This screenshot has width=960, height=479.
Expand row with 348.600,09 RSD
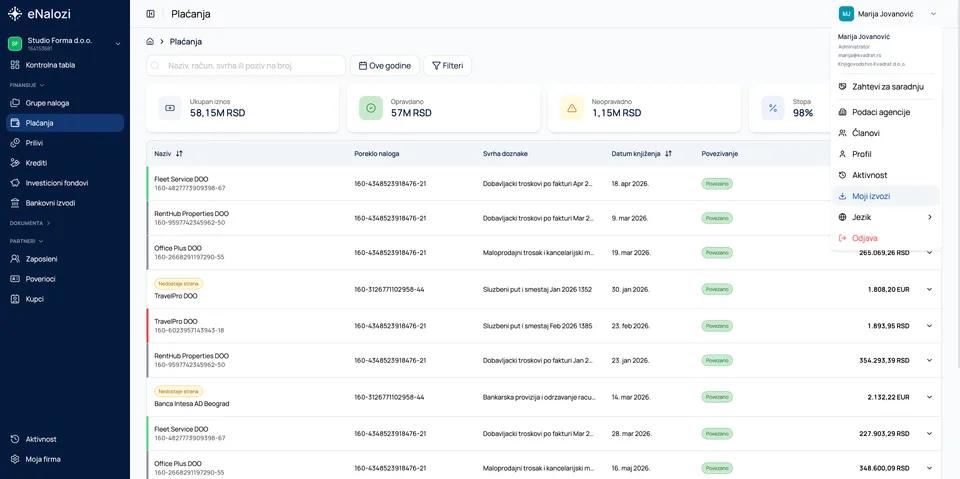point(929,468)
